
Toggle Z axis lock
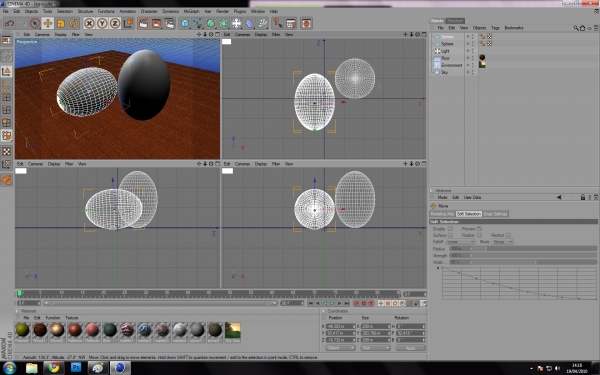tap(115, 23)
